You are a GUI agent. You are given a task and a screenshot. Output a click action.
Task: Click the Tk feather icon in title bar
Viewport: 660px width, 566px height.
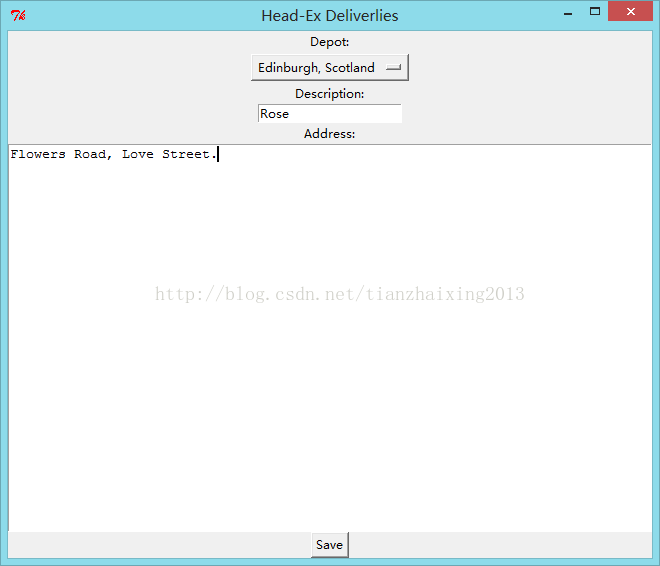[18, 15]
